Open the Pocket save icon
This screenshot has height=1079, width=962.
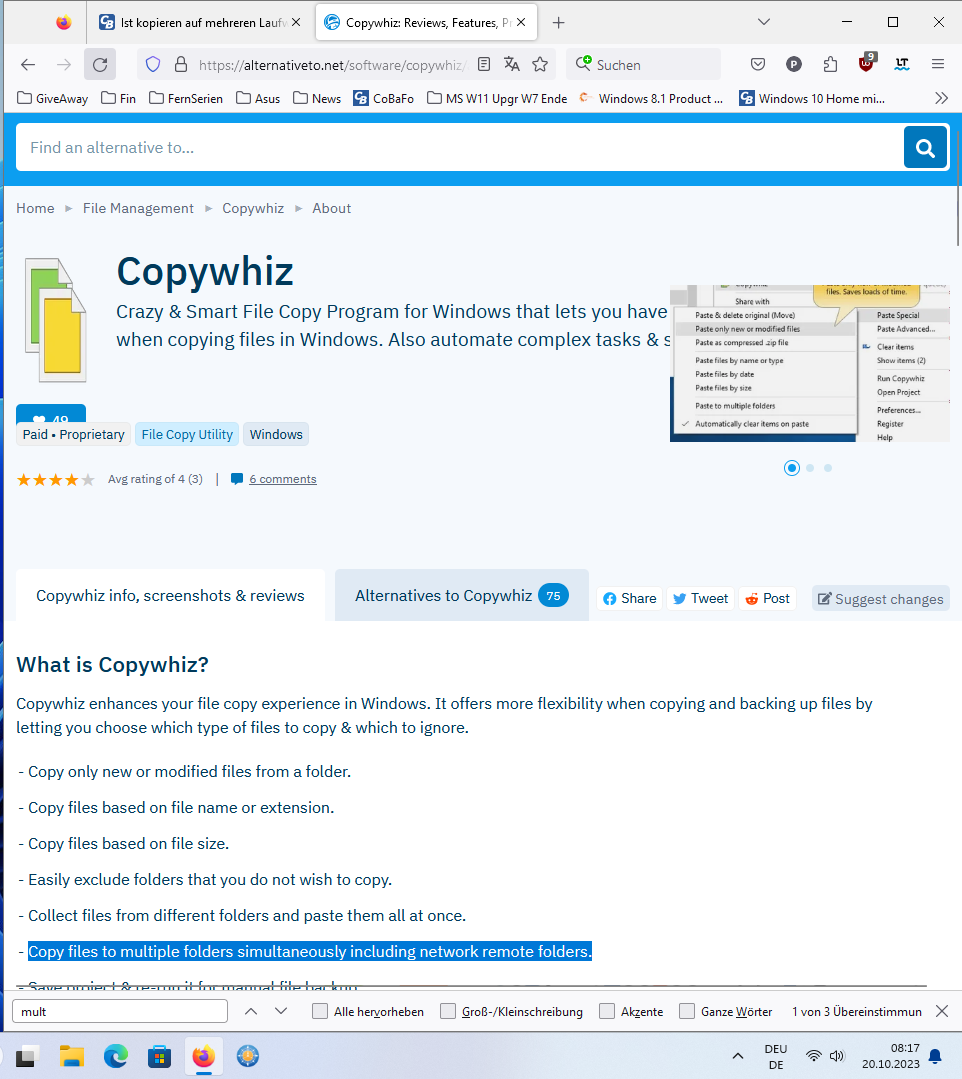(758, 65)
